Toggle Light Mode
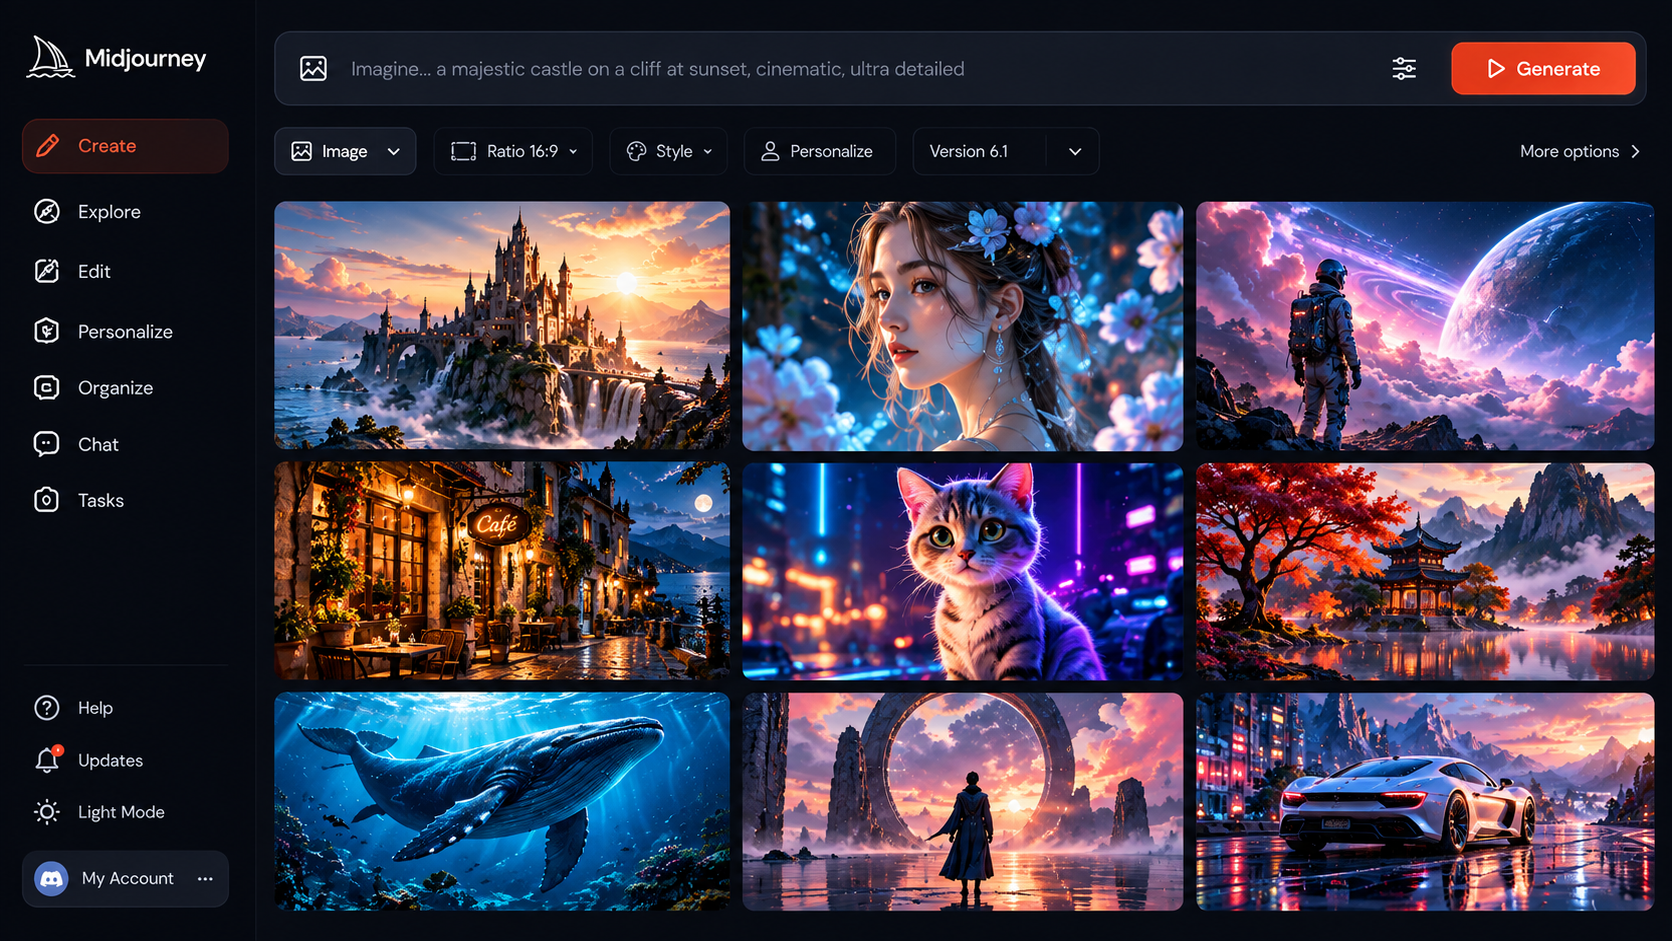1672x941 pixels. (98, 812)
